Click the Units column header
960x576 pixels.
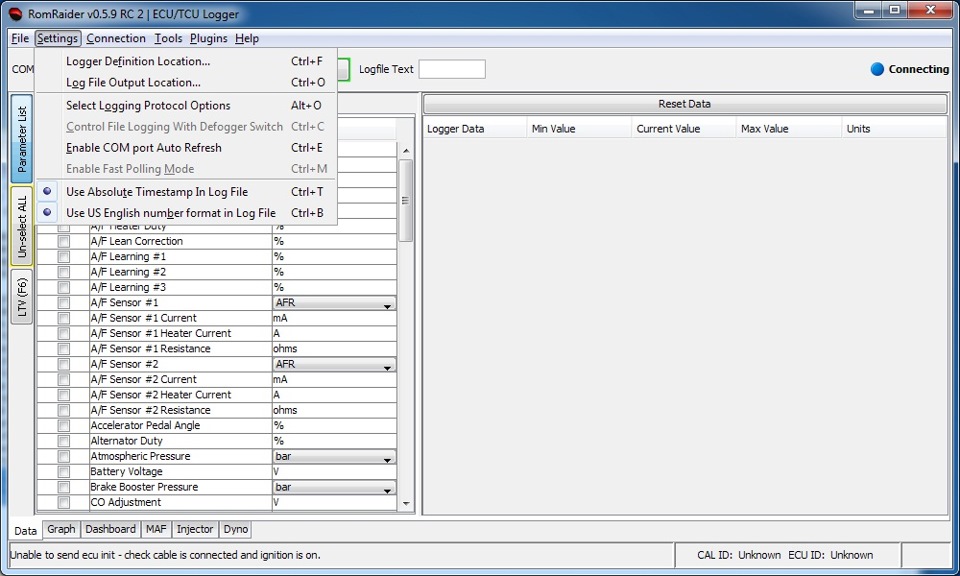click(x=894, y=129)
